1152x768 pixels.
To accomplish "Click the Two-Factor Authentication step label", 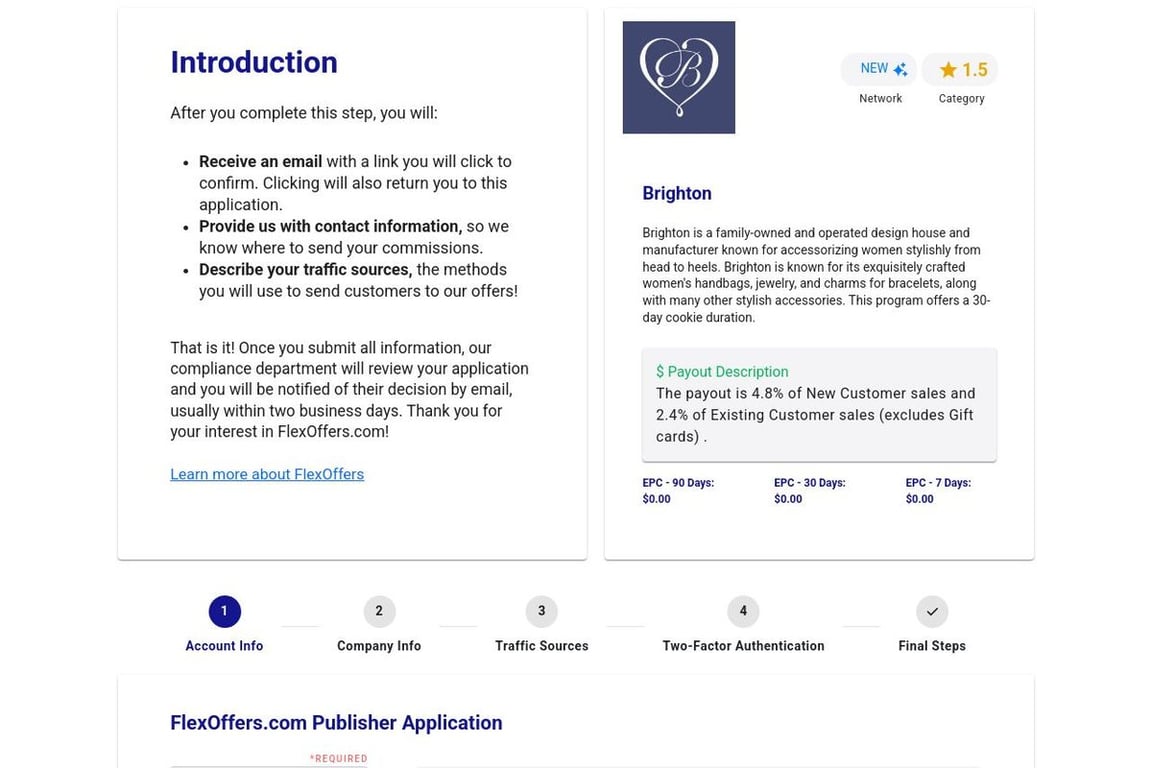I will coord(744,646).
